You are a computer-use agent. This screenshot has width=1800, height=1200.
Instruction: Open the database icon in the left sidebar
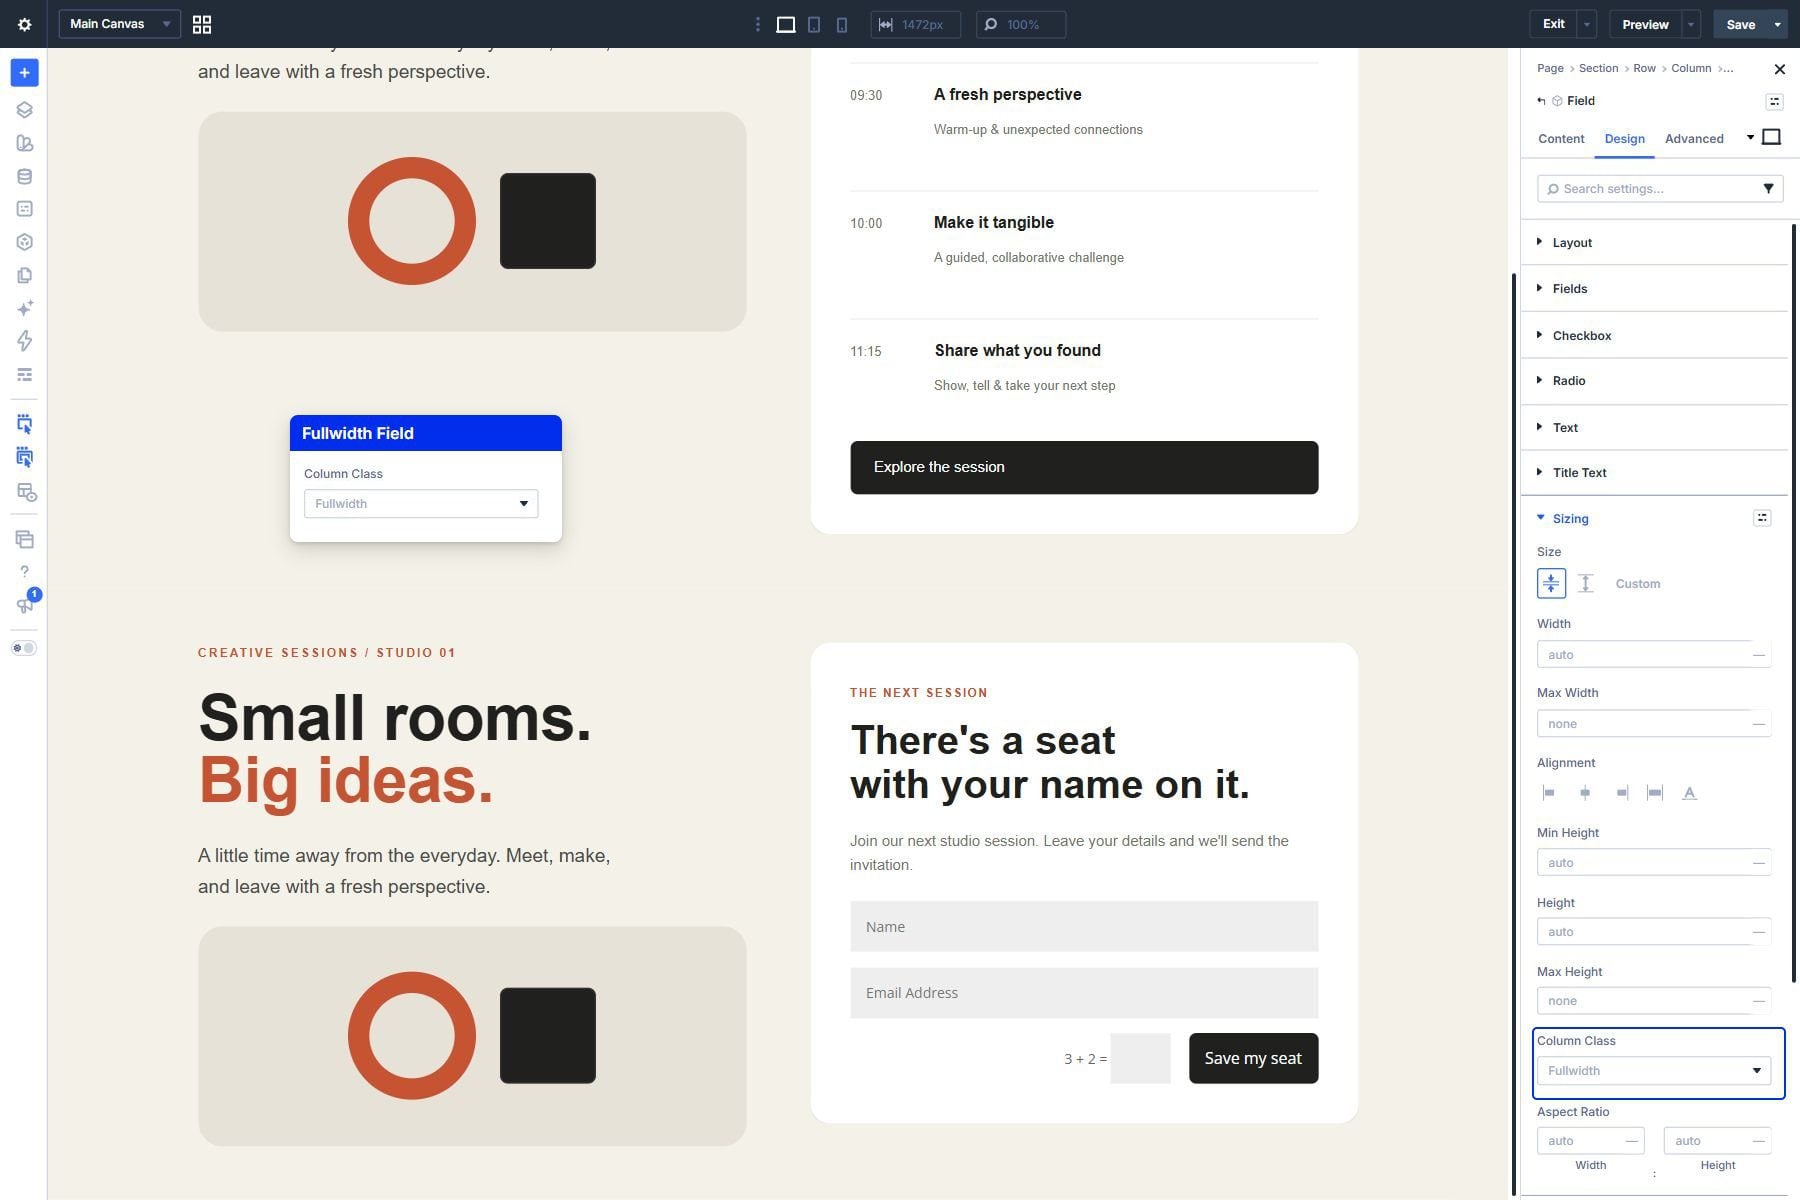pos(24,177)
